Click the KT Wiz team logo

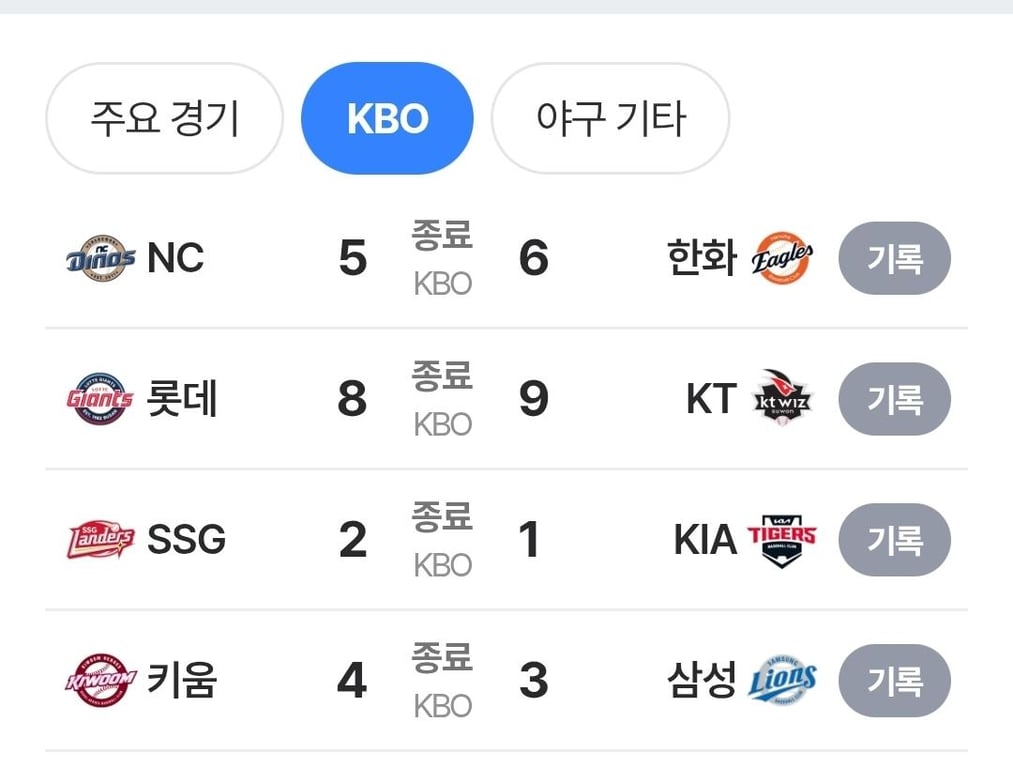[783, 399]
